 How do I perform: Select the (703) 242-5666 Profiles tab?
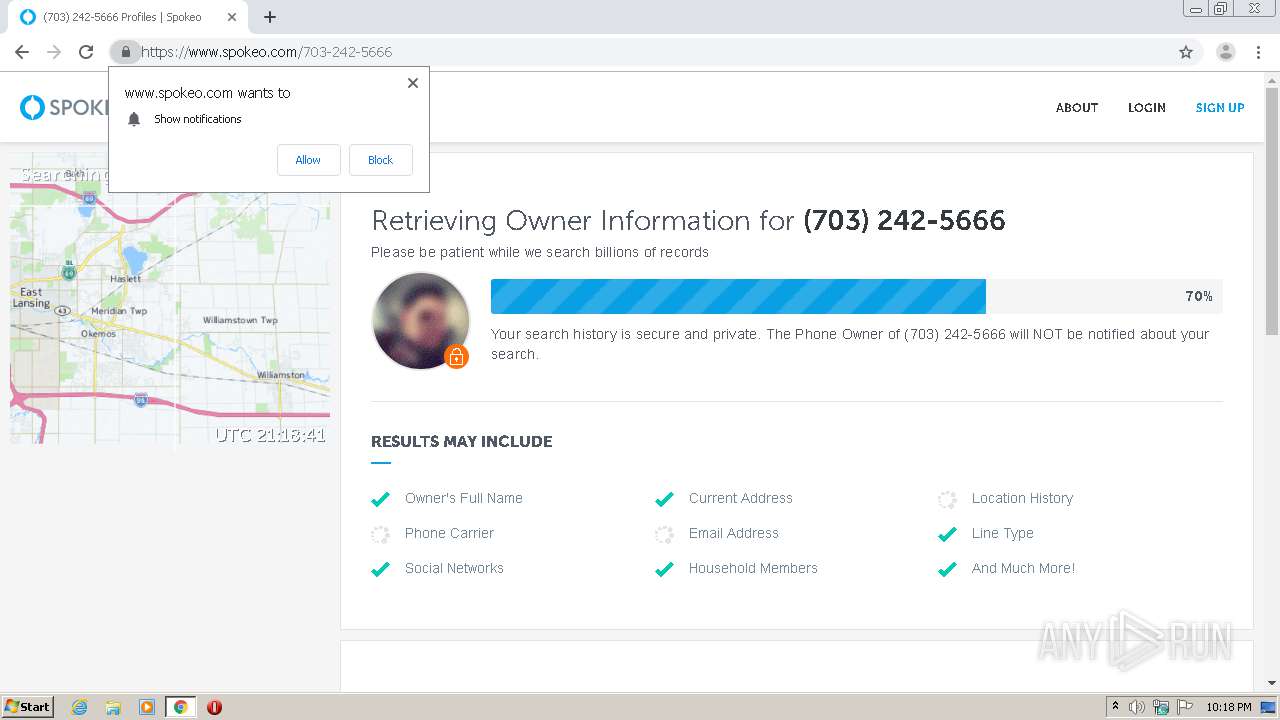(x=130, y=17)
